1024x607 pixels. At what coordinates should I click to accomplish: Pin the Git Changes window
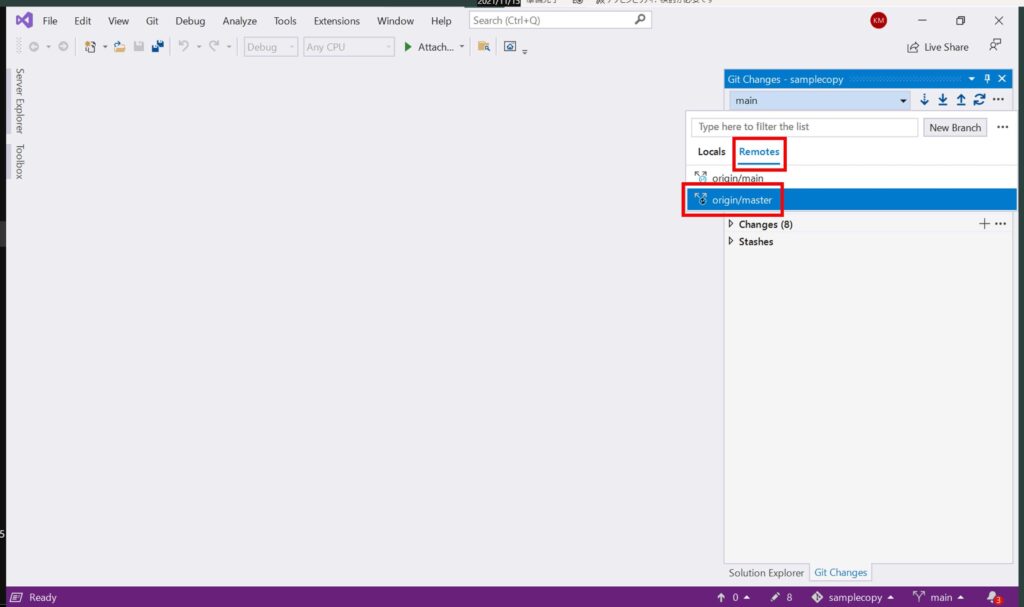[x=986, y=78]
